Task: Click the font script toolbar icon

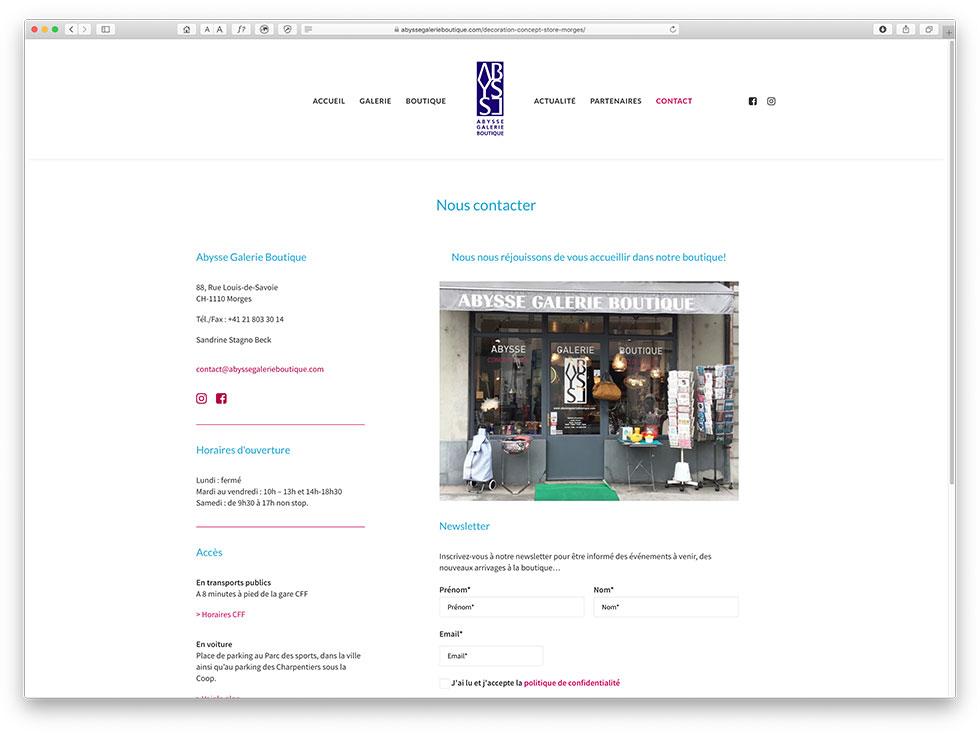Action: click(241, 29)
